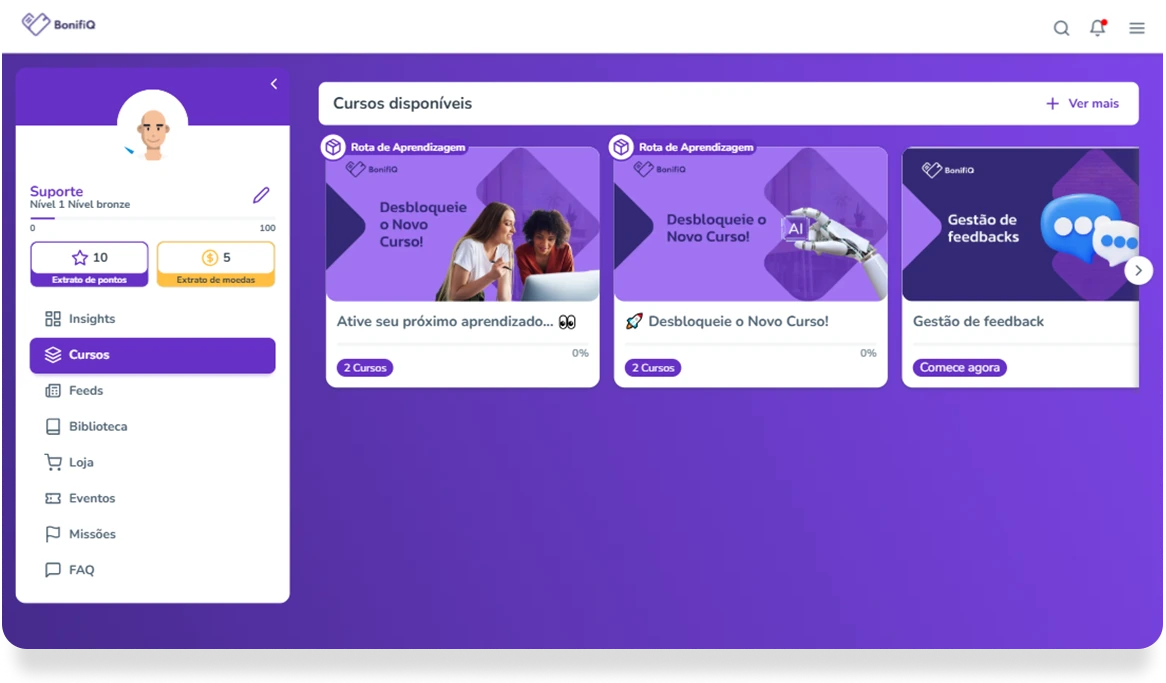This screenshot has height=683, width=1166.
Task: Collapse the sidebar with the chevron arrow
Action: (274, 84)
